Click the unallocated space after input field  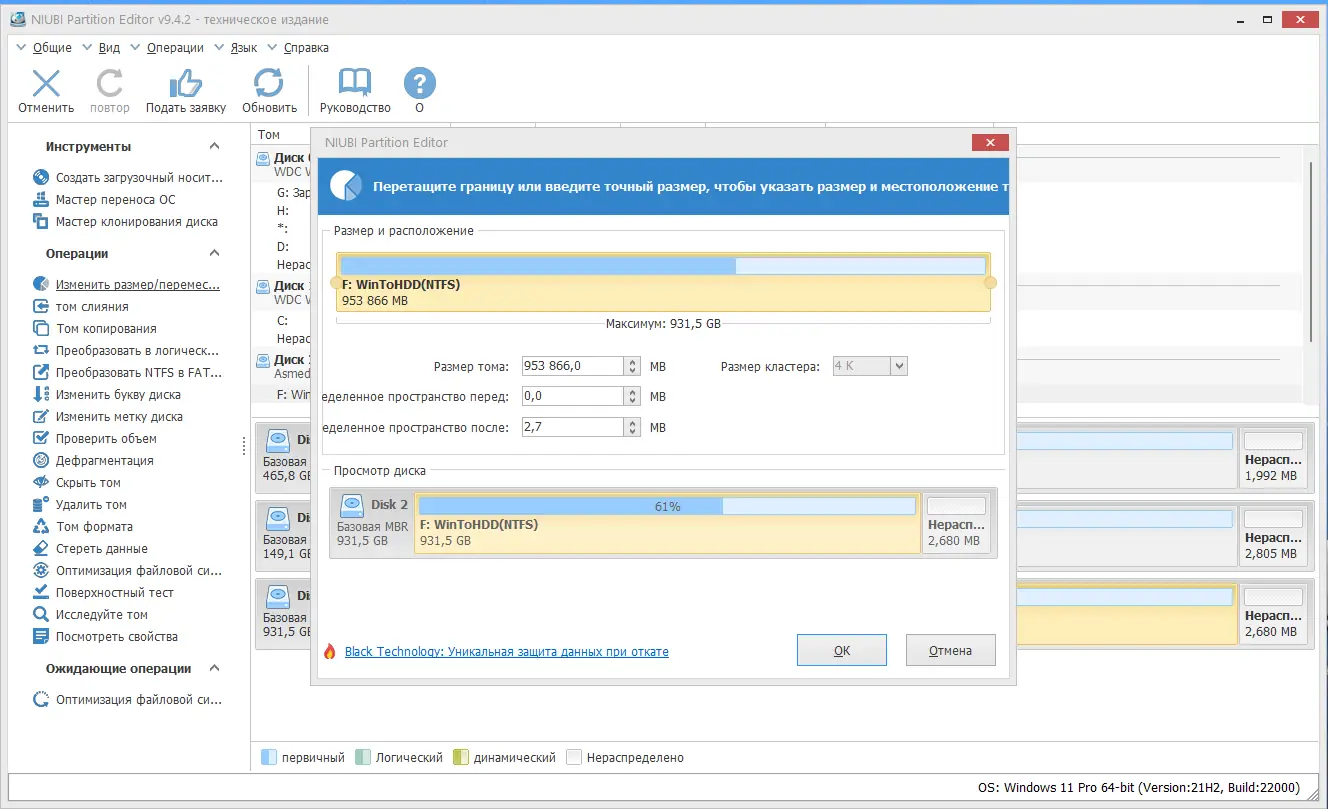point(573,428)
